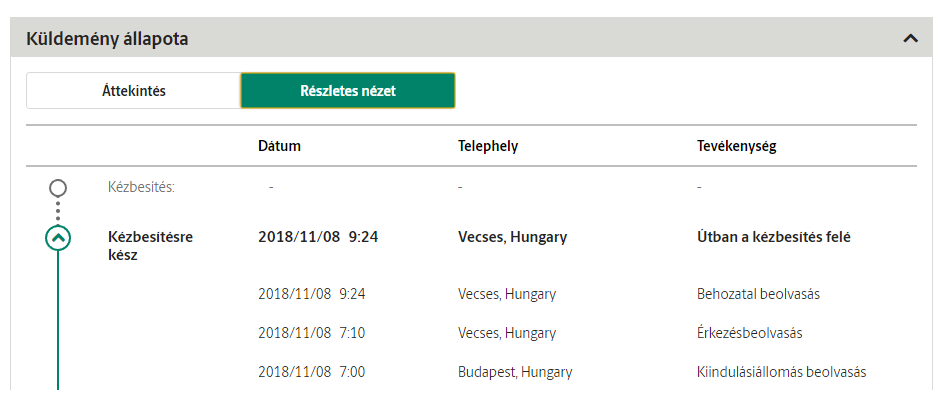Screen dimensions: 943x394
Task: Select the Behozatal beolvasás row activity
Action: tap(758, 294)
